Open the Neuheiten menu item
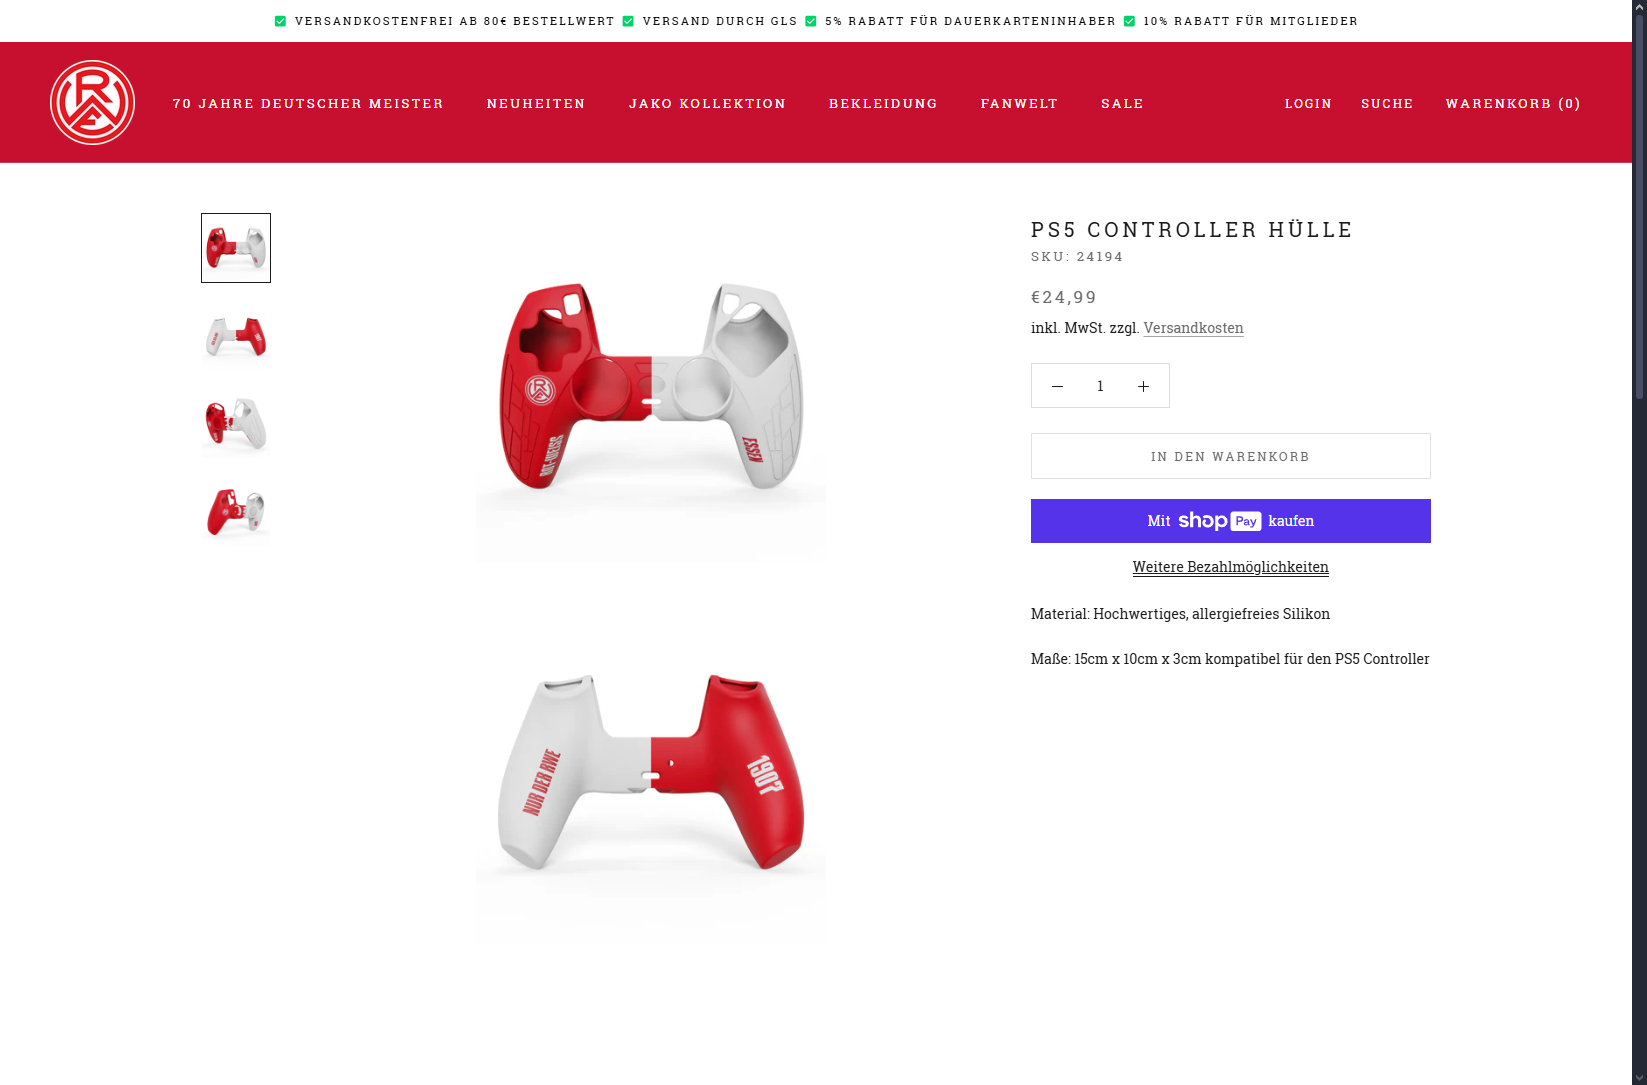 [536, 103]
